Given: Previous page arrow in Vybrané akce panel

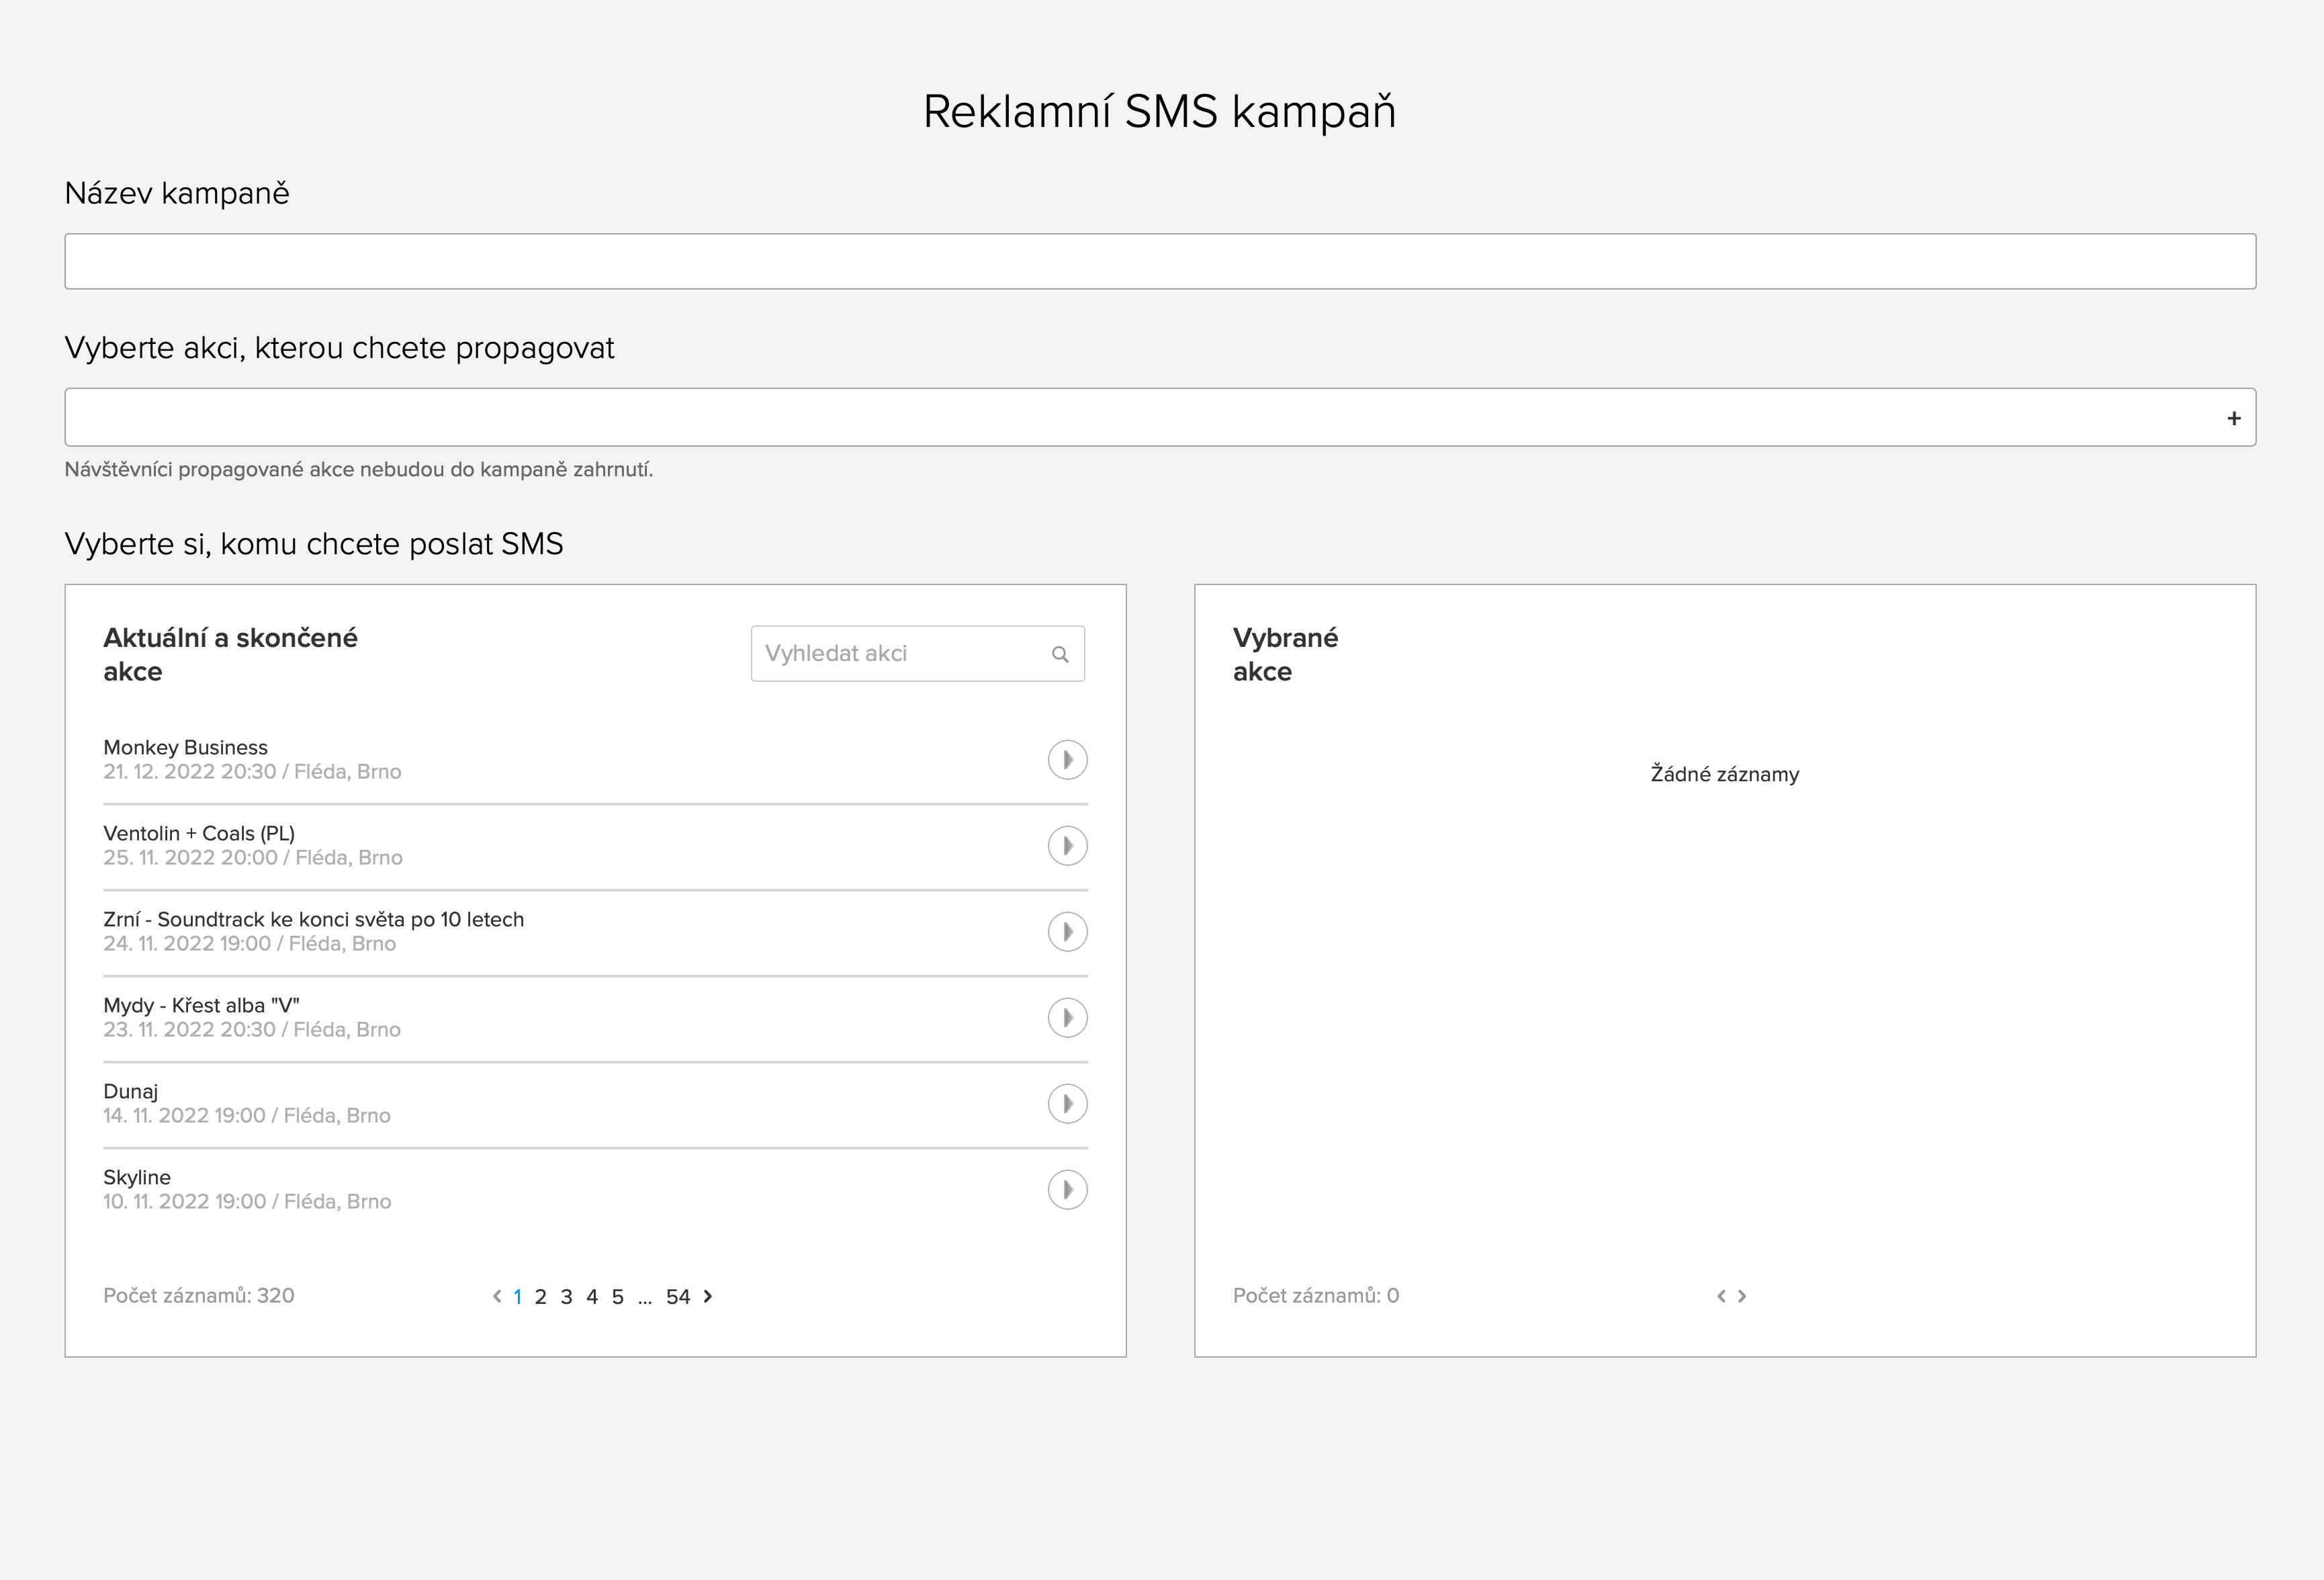Looking at the screenshot, I should point(1721,1296).
